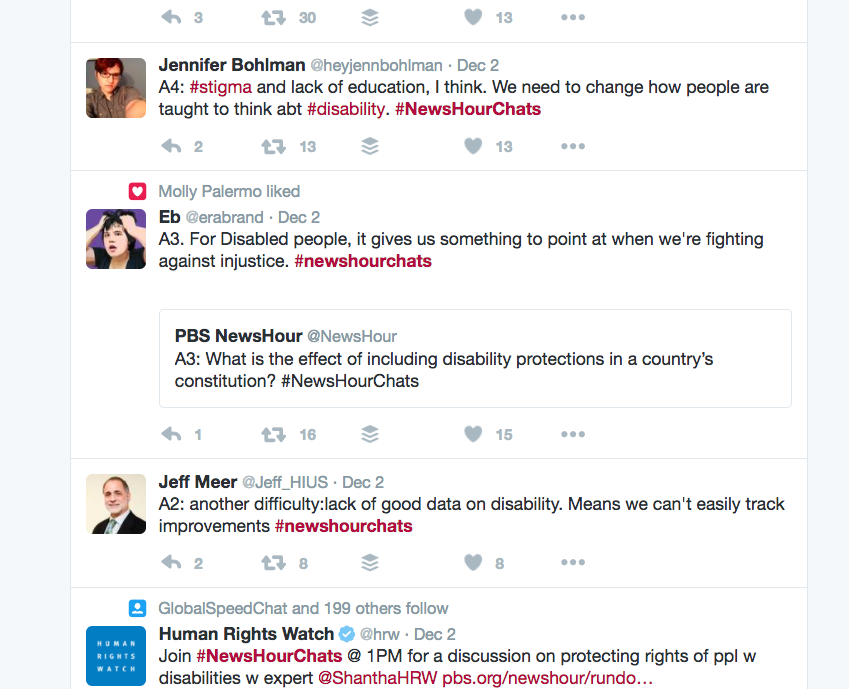This screenshot has width=849, height=689.
Task: Reply to Eb's tweet
Action: click(x=171, y=434)
